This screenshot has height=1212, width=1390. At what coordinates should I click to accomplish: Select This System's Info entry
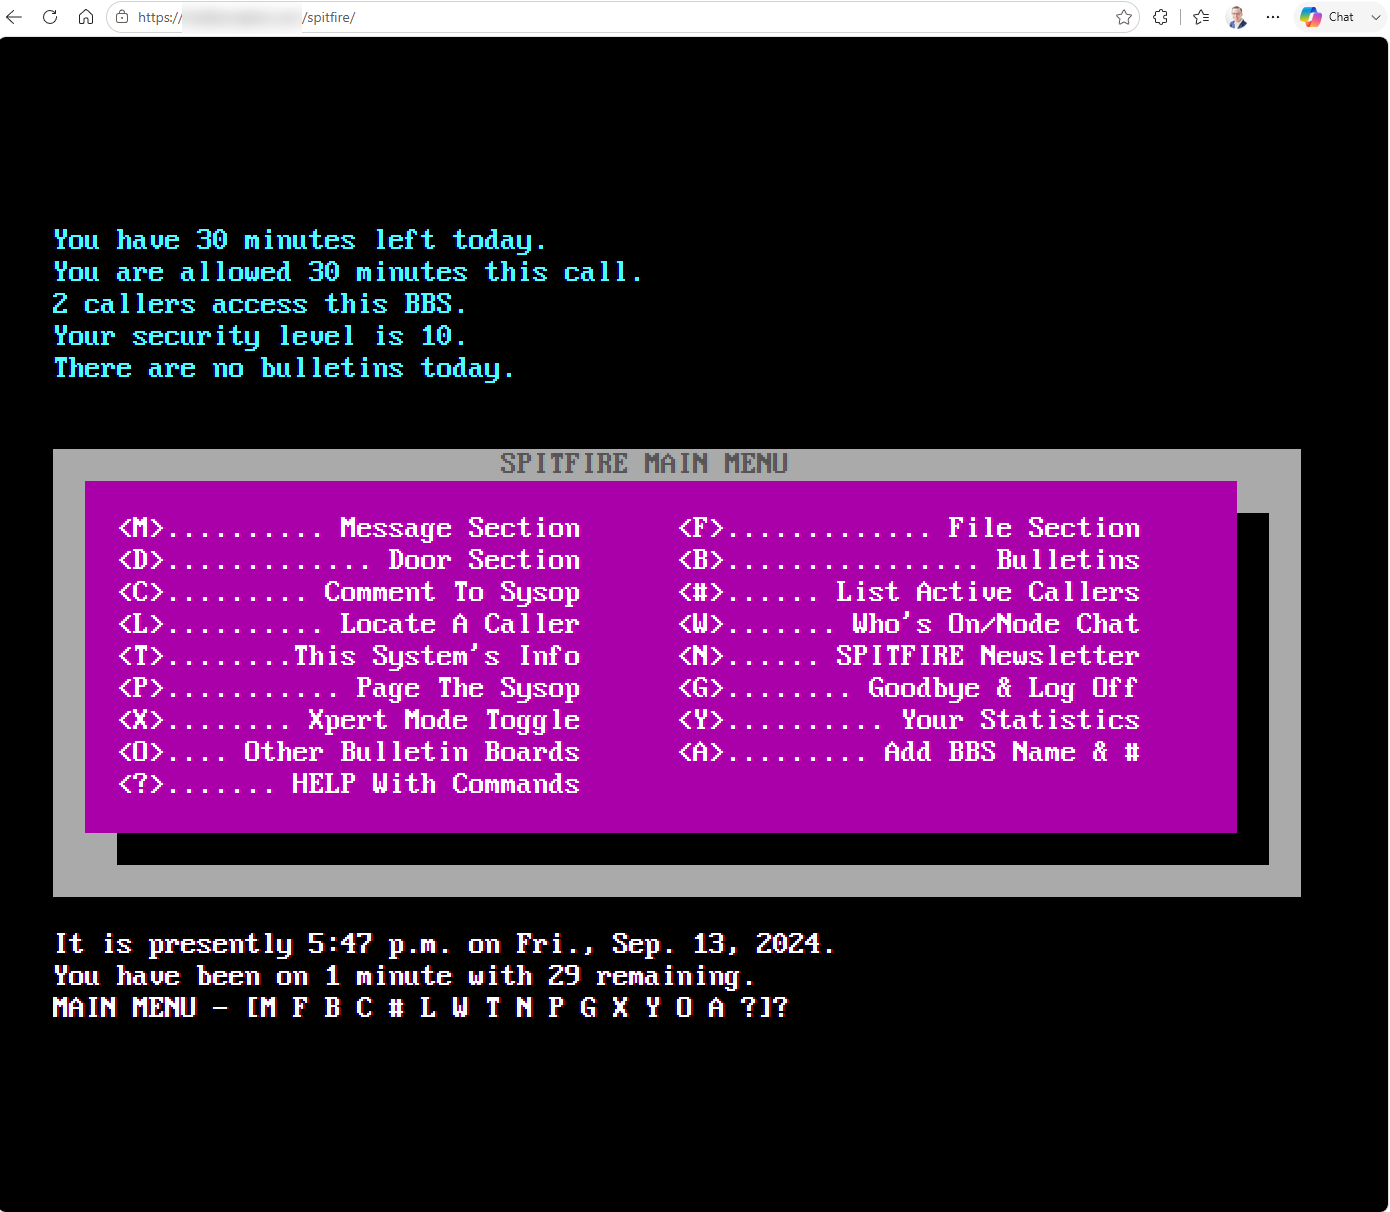click(x=349, y=656)
